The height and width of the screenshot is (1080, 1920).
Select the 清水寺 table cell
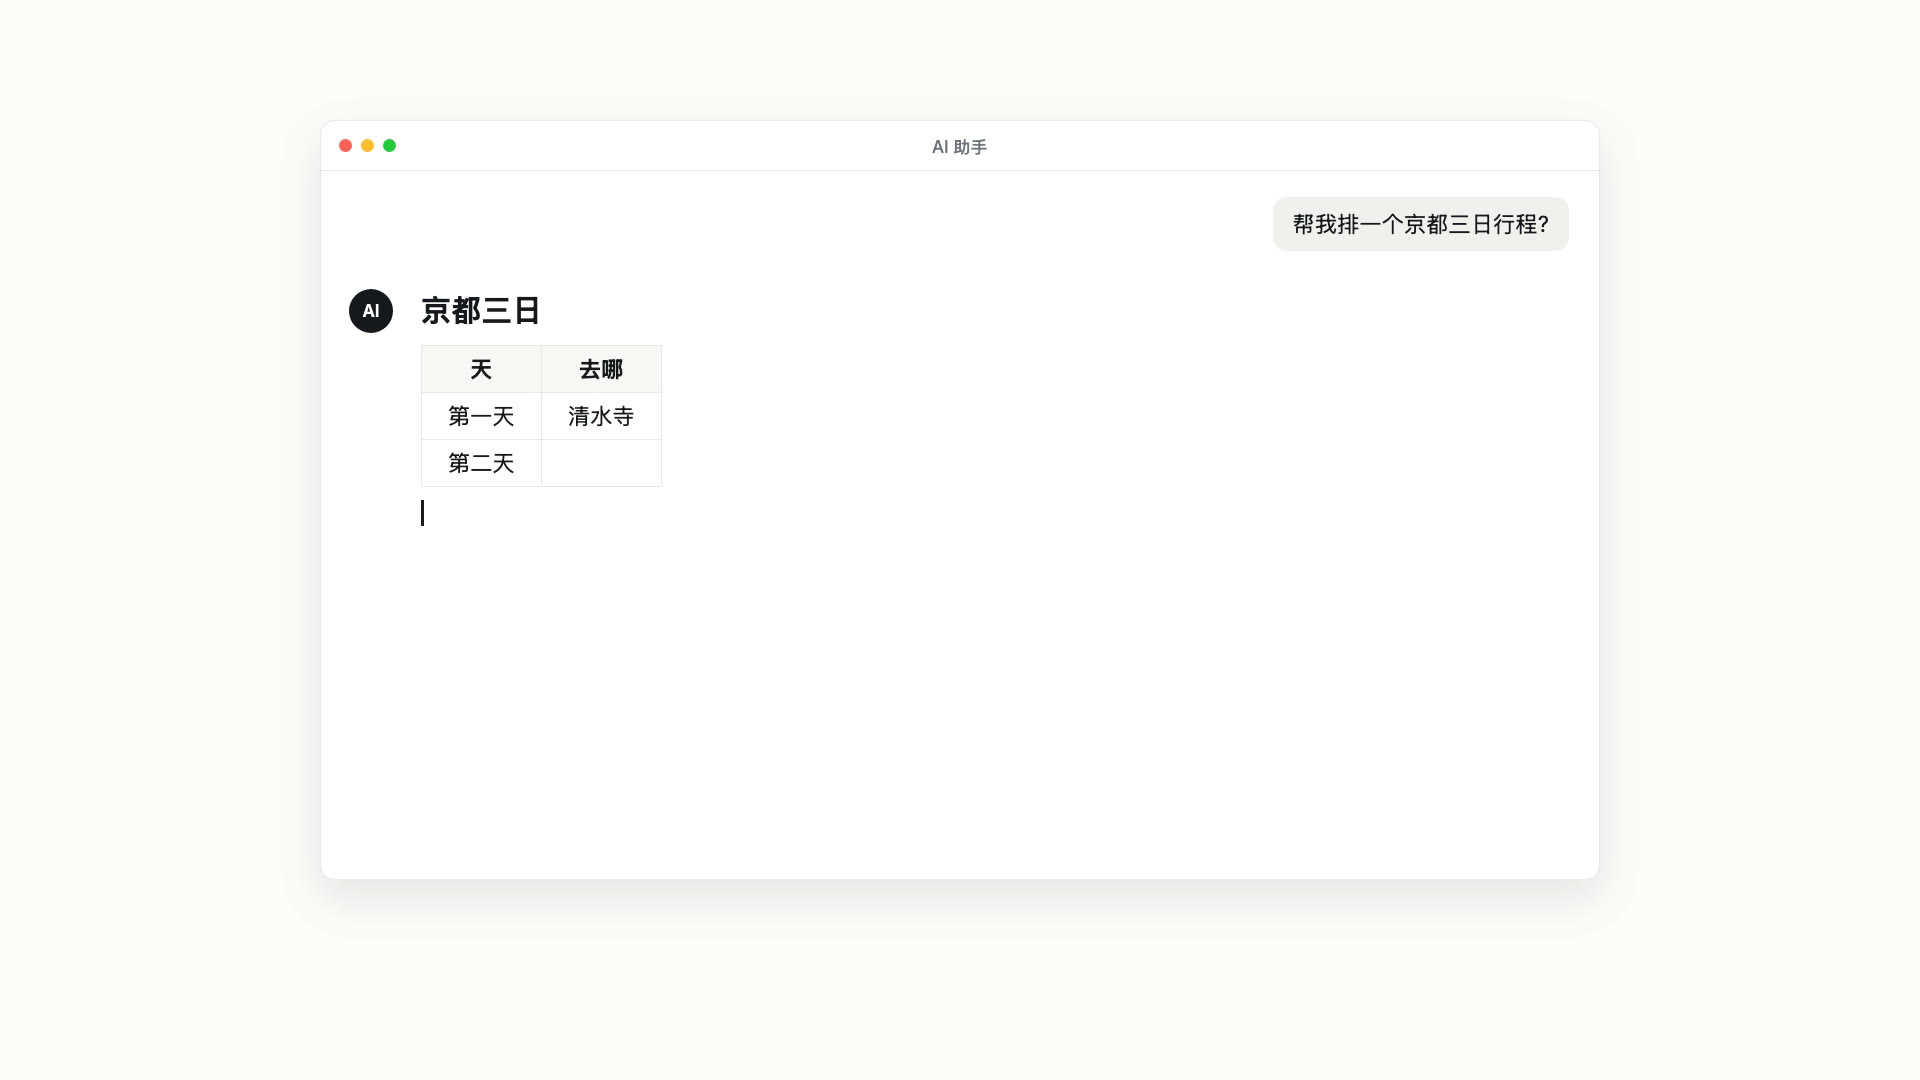(x=601, y=416)
